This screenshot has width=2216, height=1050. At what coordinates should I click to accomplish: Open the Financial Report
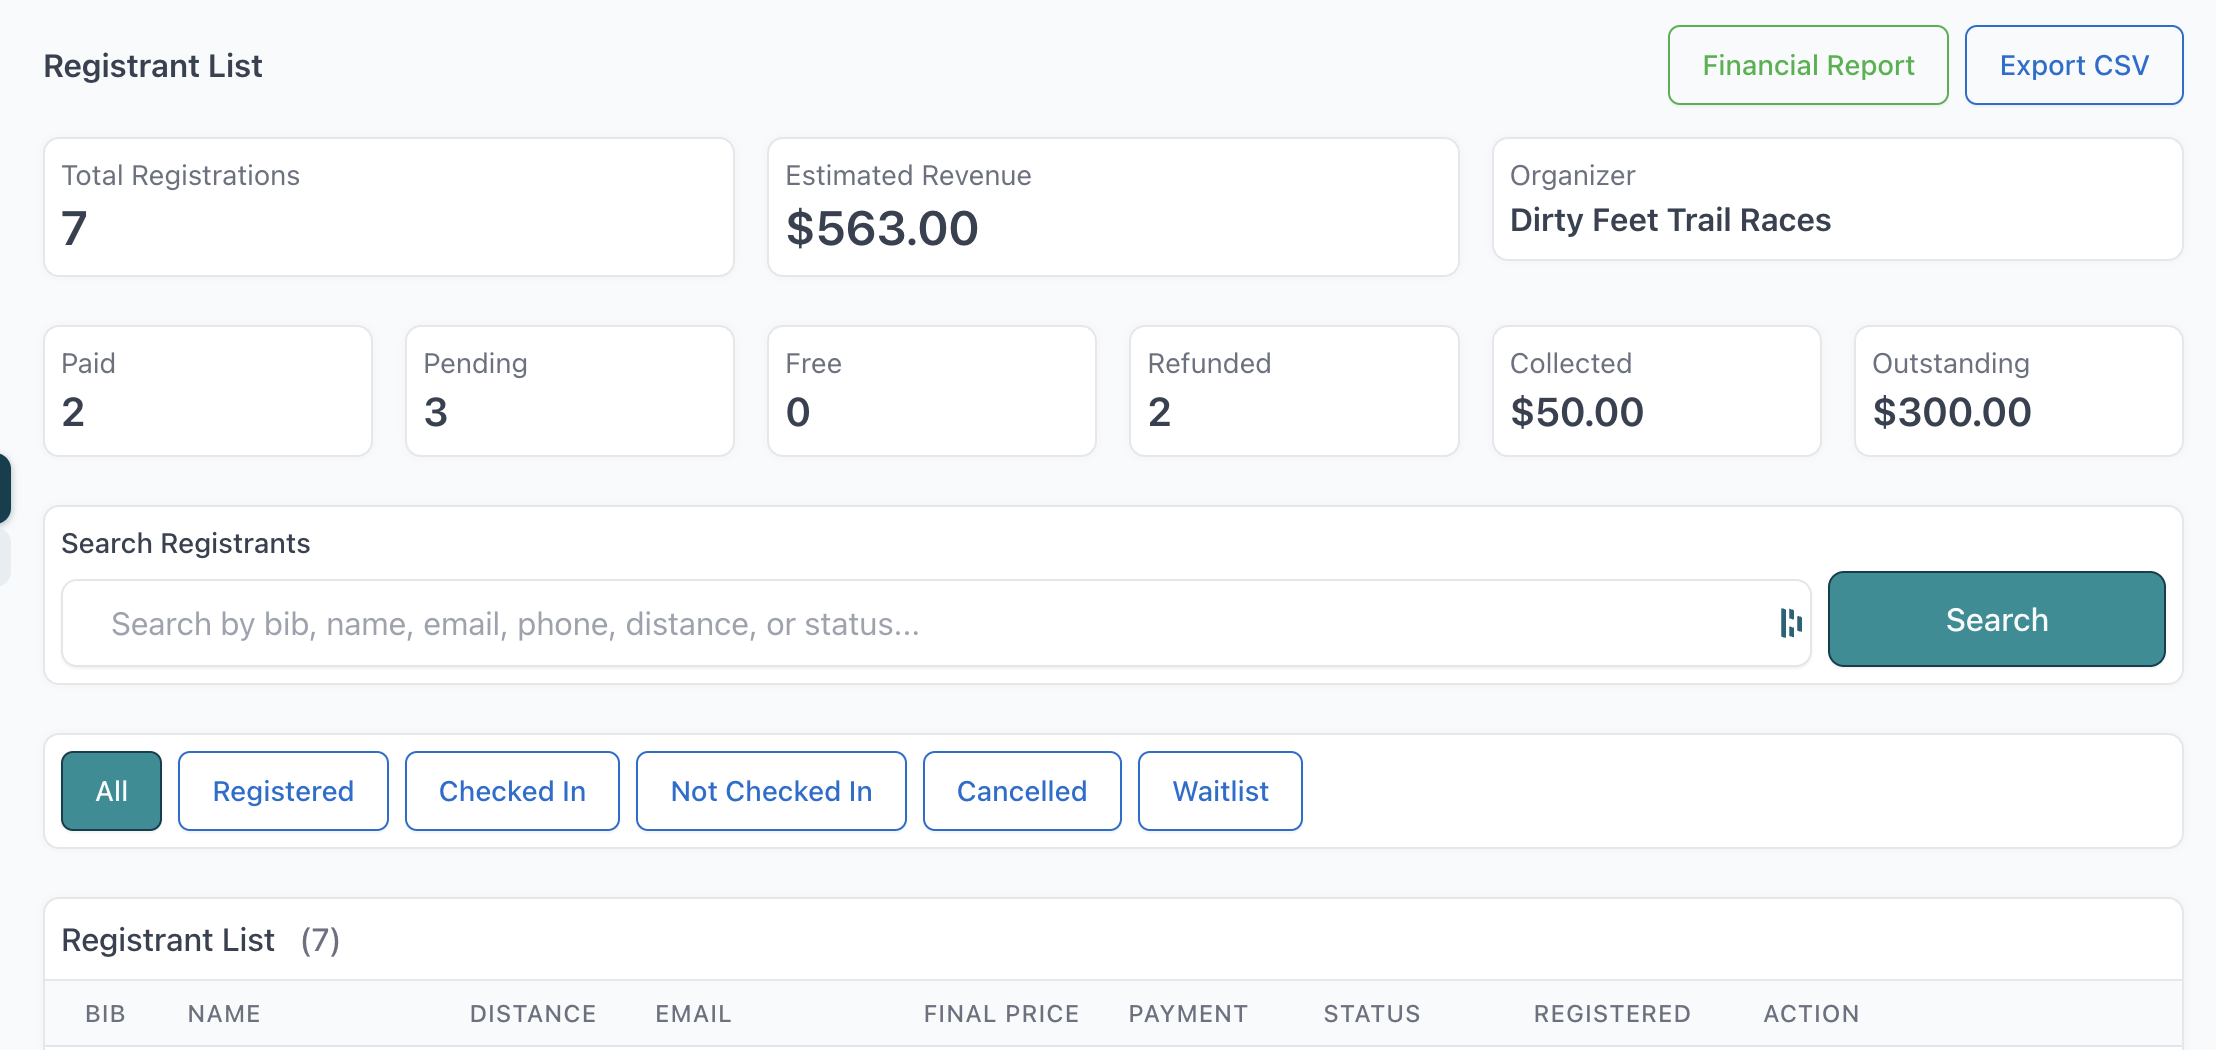[1808, 65]
